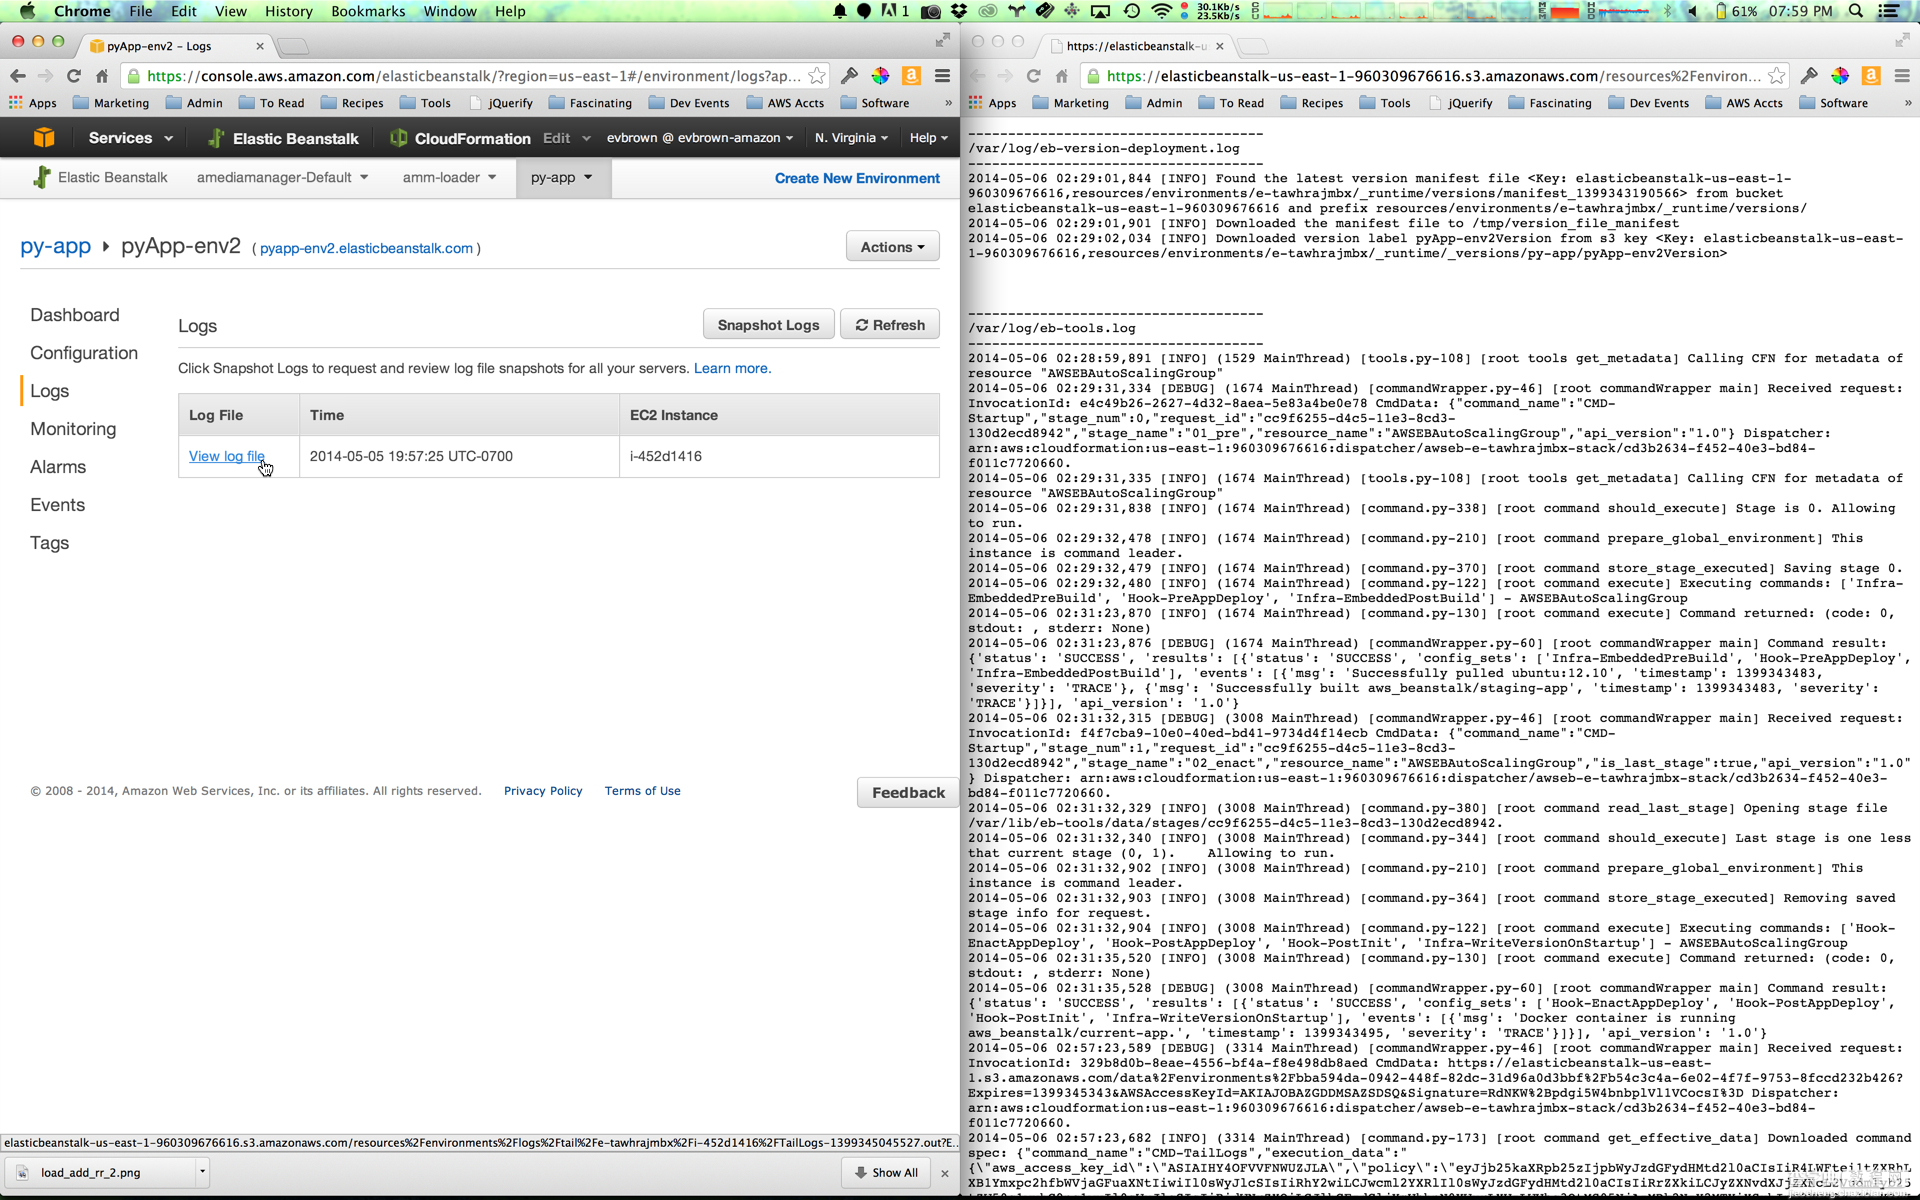
Task: Select the Configuration sidebar item
Action: (x=83, y=351)
